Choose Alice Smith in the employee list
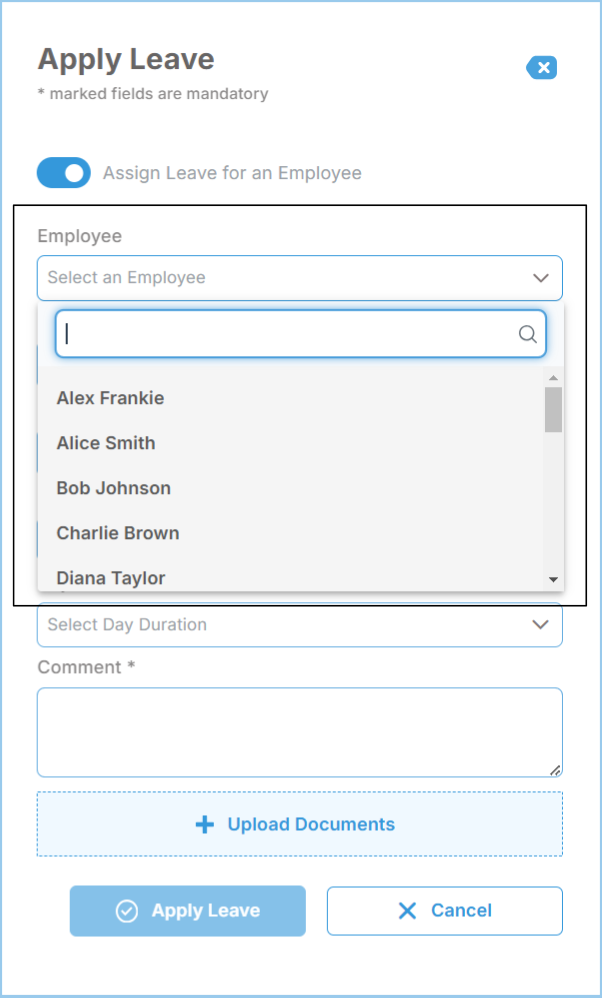Screen dimensions: 602x998 [106, 443]
